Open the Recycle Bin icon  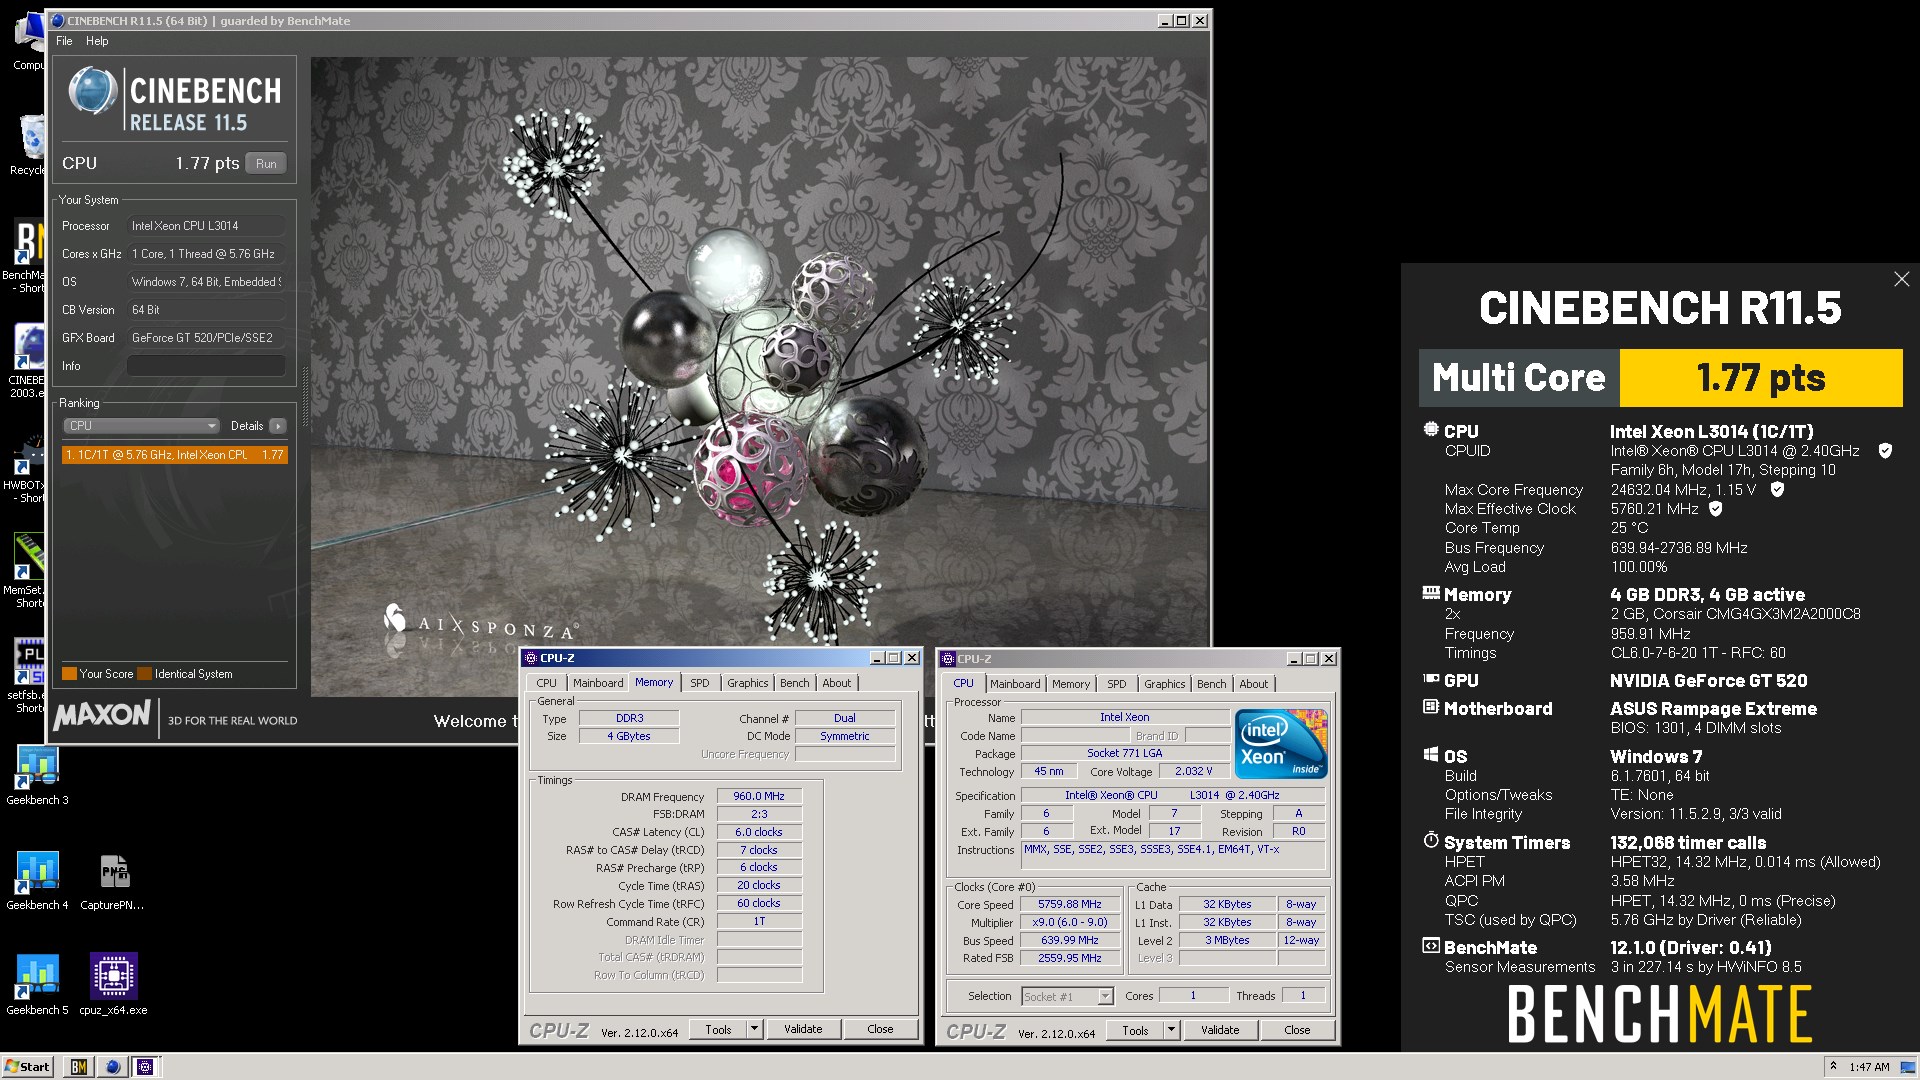point(29,145)
